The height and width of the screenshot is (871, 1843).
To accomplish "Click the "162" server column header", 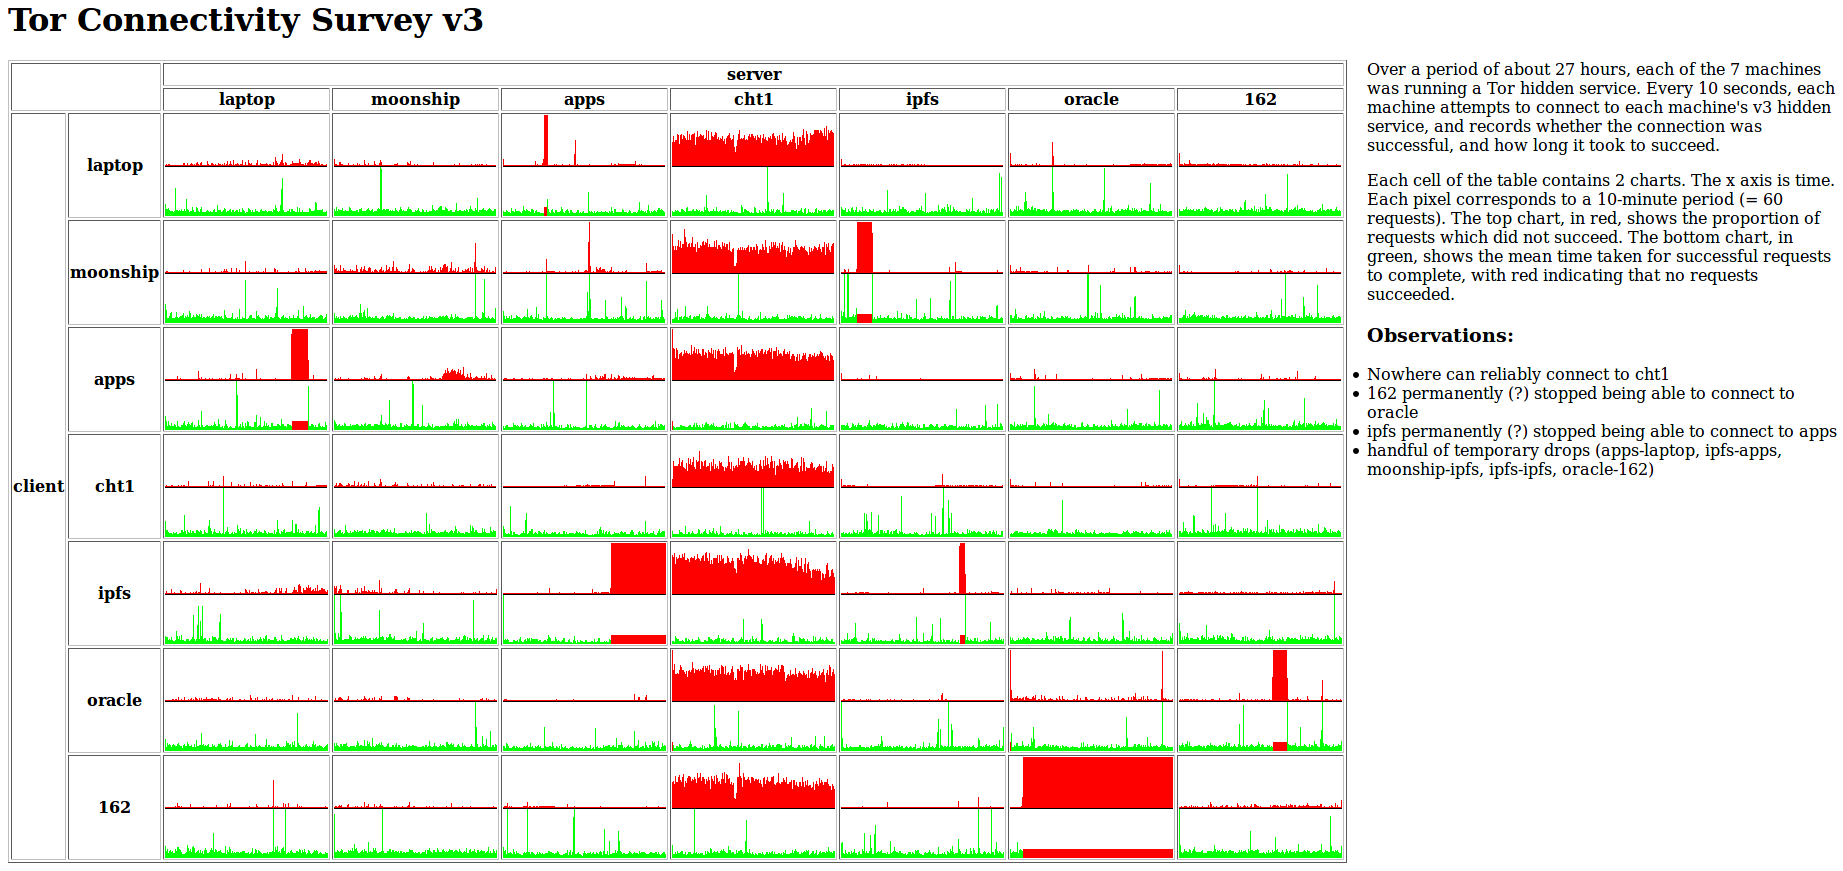I will [x=1260, y=99].
